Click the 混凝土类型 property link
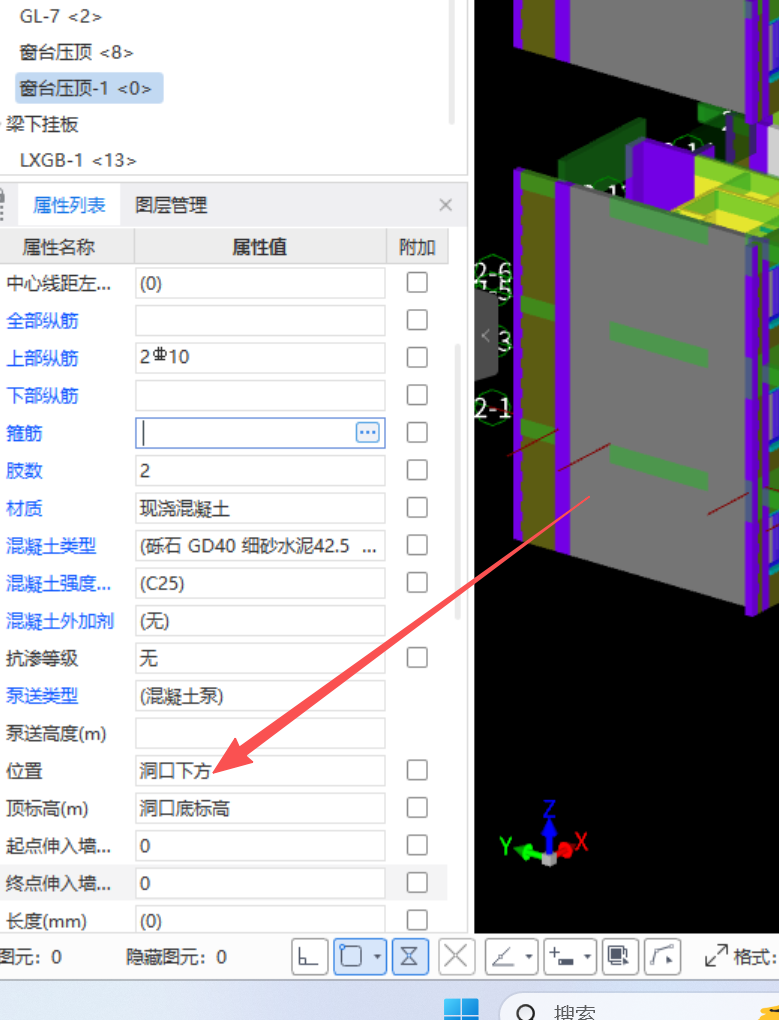Image resolution: width=779 pixels, height=1020 pixels. 51,546
